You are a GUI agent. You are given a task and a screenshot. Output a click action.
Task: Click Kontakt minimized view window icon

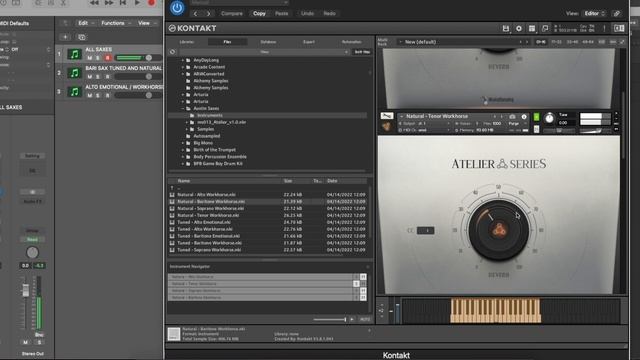545,28
